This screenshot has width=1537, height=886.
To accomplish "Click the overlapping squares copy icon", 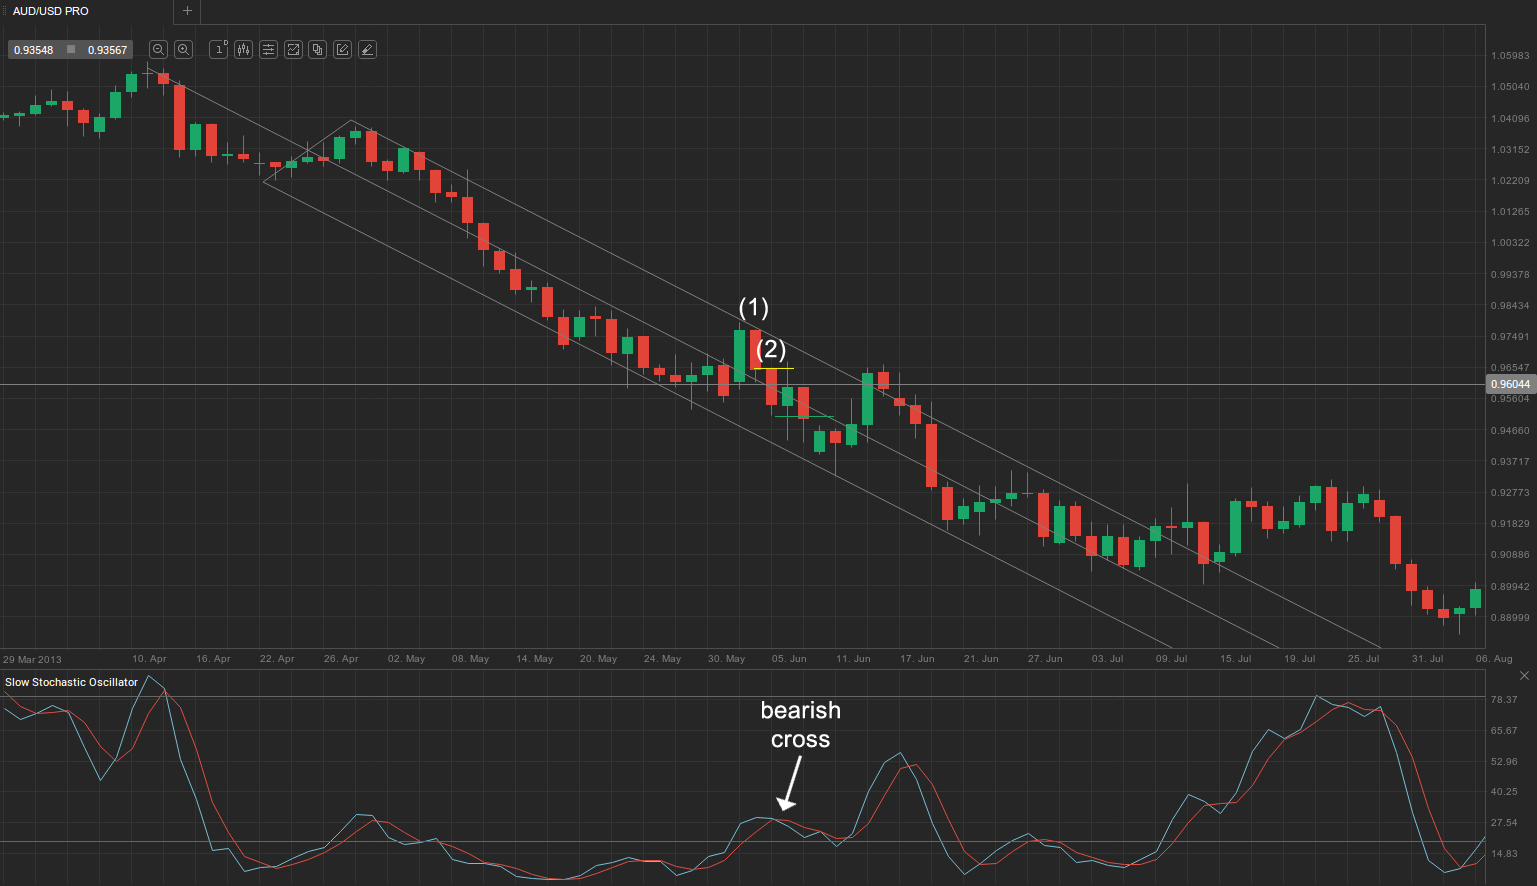I will pyautogui.click(x=317, y=49).
